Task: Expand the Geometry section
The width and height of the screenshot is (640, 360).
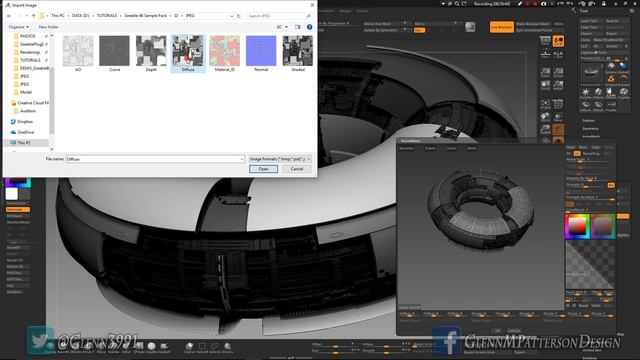Action: coord(590,129)
